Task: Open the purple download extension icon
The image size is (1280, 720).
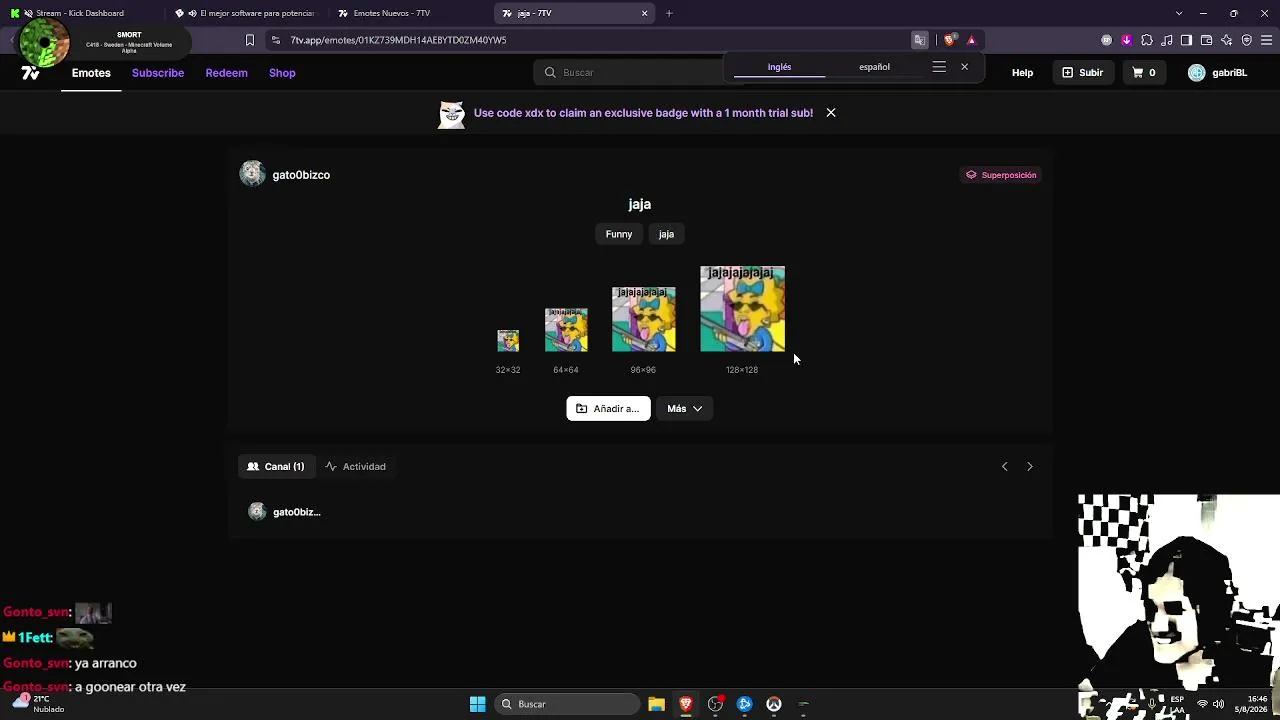Action: [x=1126, y=40]
